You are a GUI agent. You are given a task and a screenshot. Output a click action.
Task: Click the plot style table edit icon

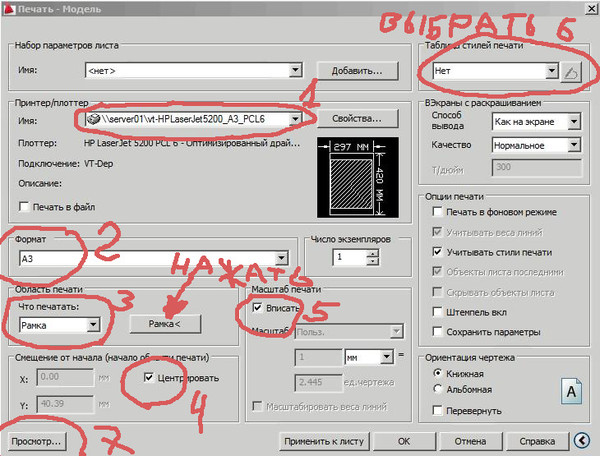pos(571,72)
